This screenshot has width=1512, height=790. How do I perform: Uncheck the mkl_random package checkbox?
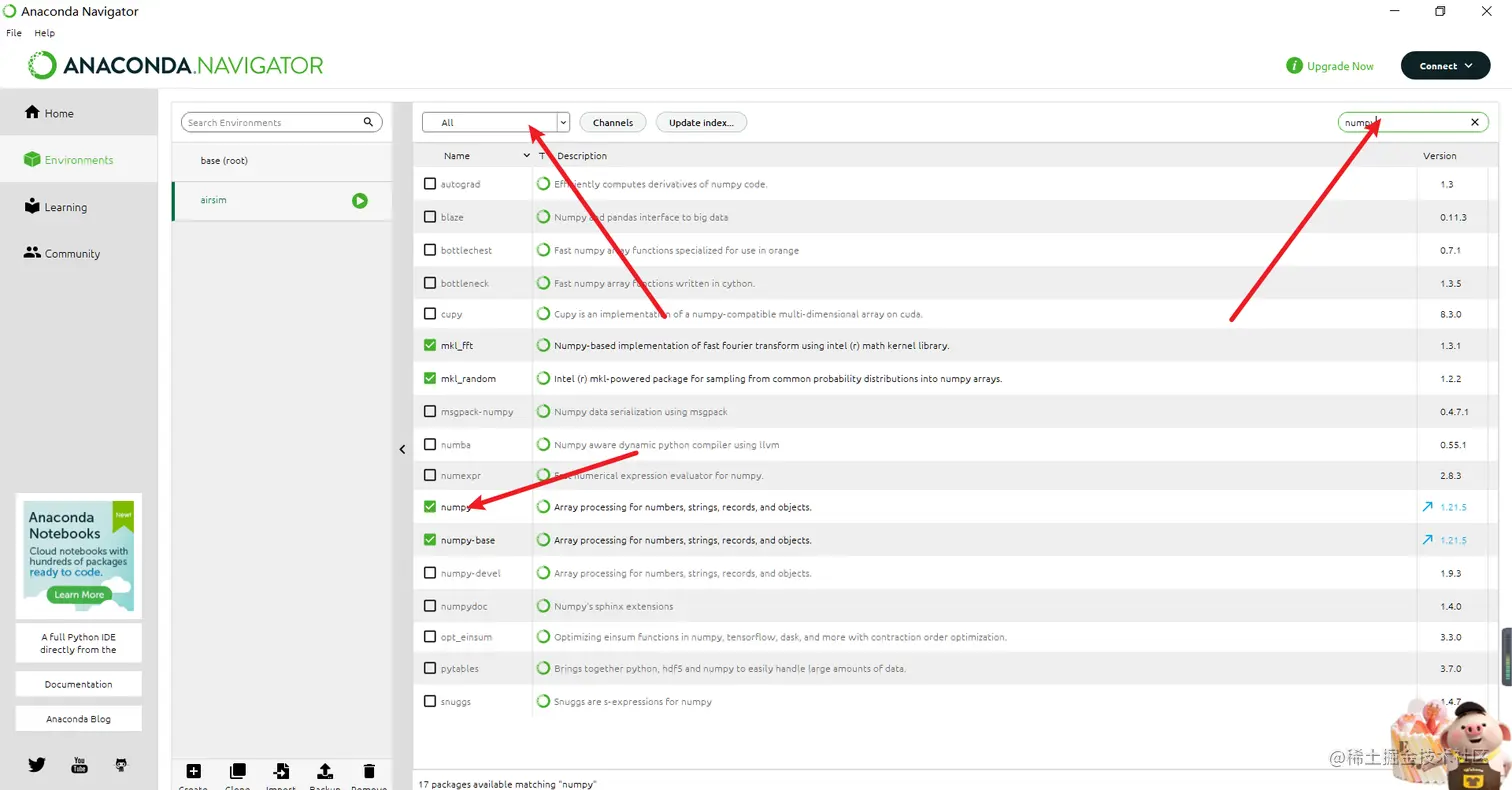[430, 379]
